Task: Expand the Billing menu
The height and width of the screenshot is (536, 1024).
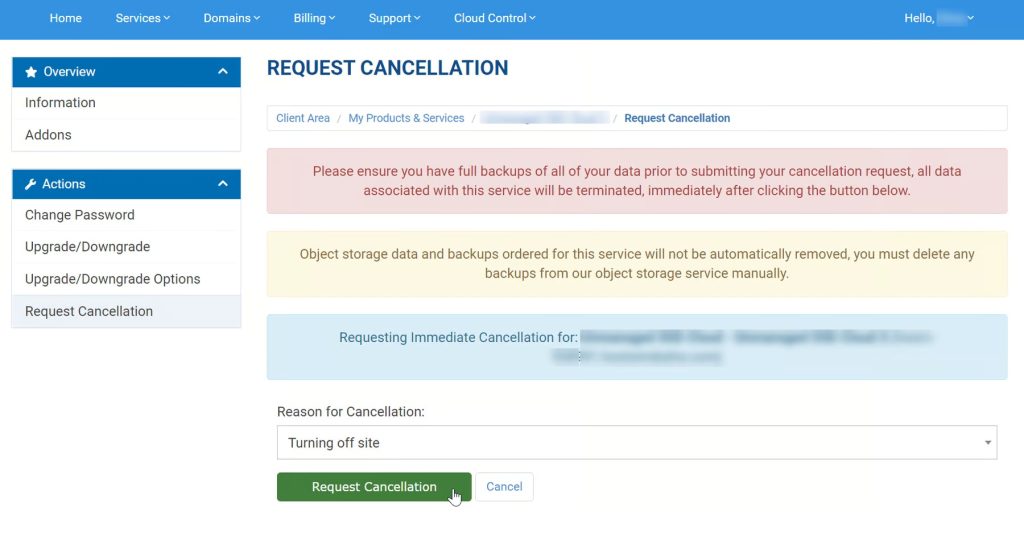Action: click(x=314, y=18)
